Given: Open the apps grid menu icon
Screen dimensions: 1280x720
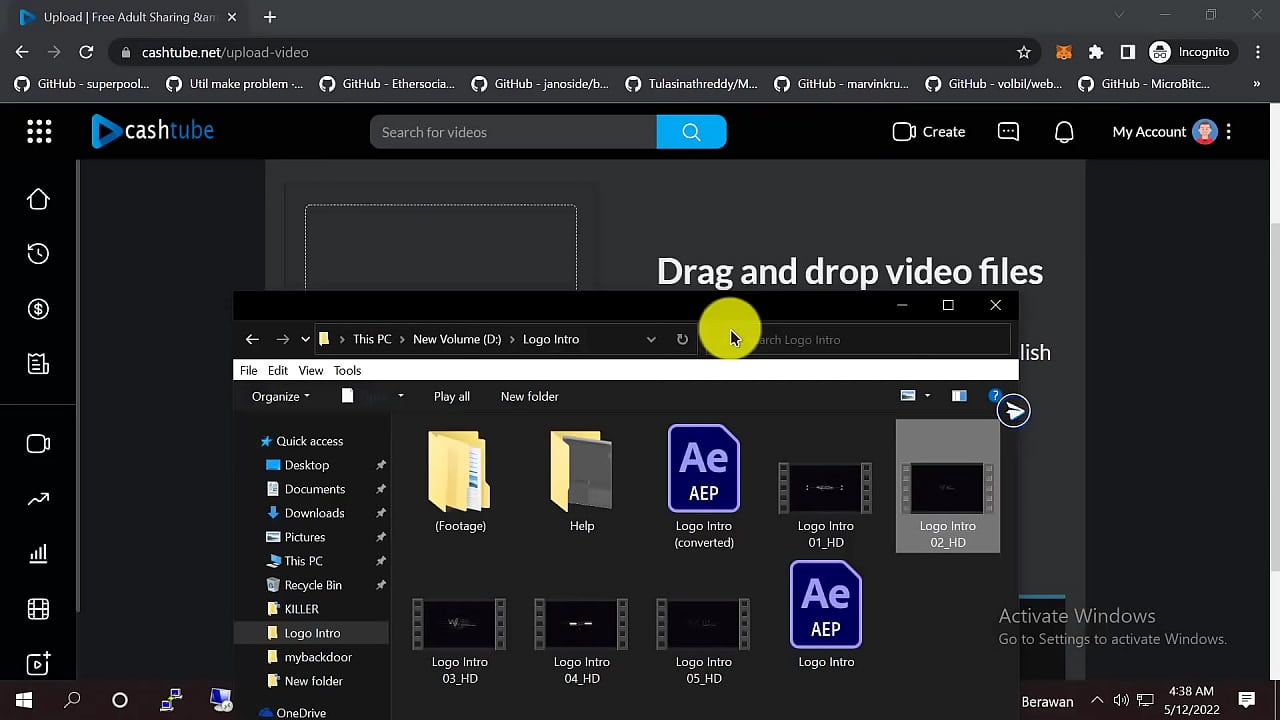Looking at the screenshot, I should click(39, 132).
